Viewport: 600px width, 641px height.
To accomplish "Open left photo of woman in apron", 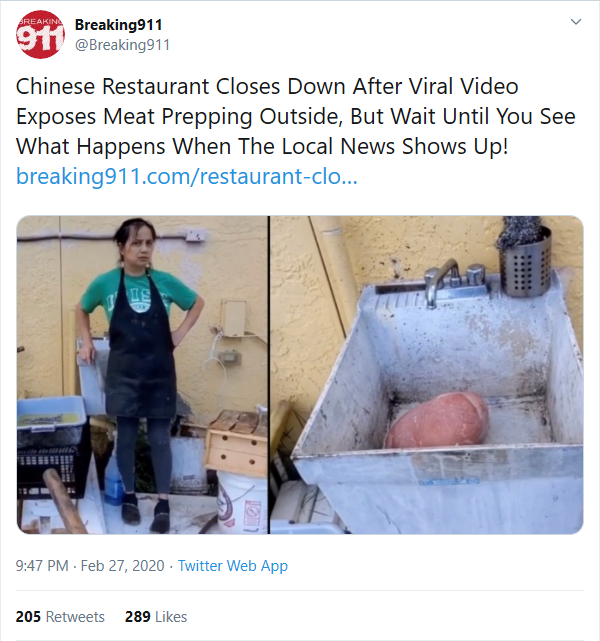I will (x=142, y=375).
